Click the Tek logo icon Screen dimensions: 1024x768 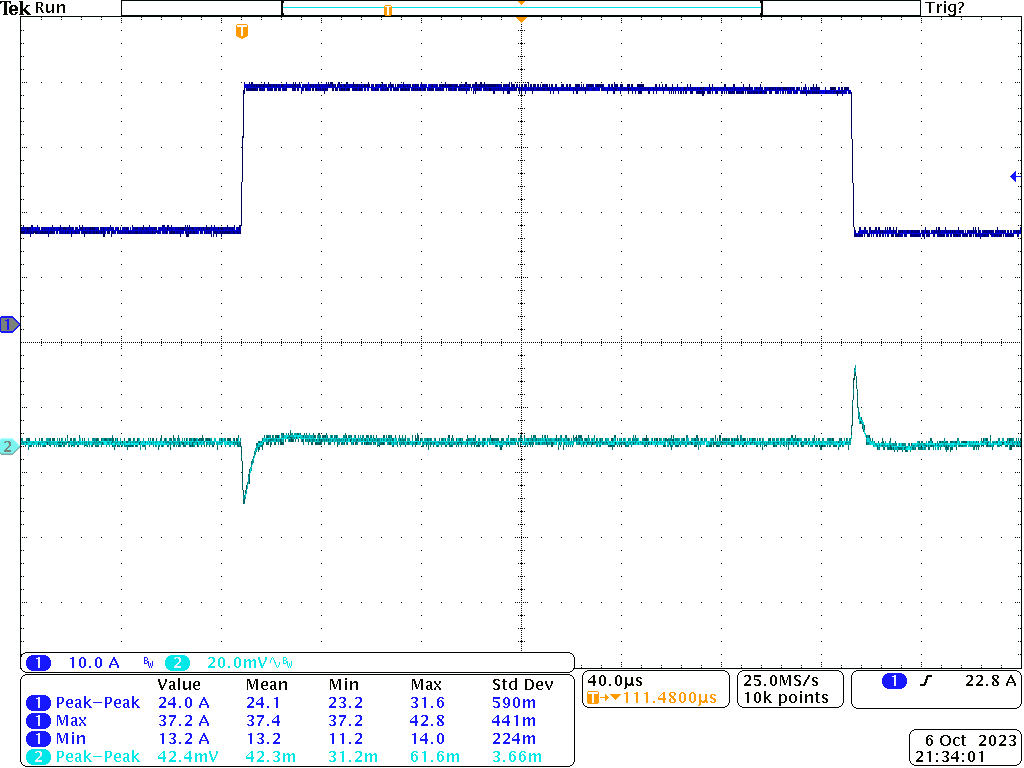(x=17, y=8)
